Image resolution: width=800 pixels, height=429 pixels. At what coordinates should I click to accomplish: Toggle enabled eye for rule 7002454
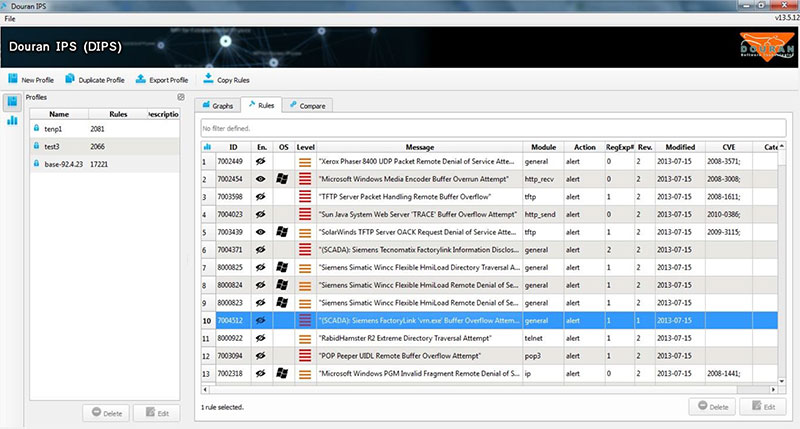click(261, 179)
